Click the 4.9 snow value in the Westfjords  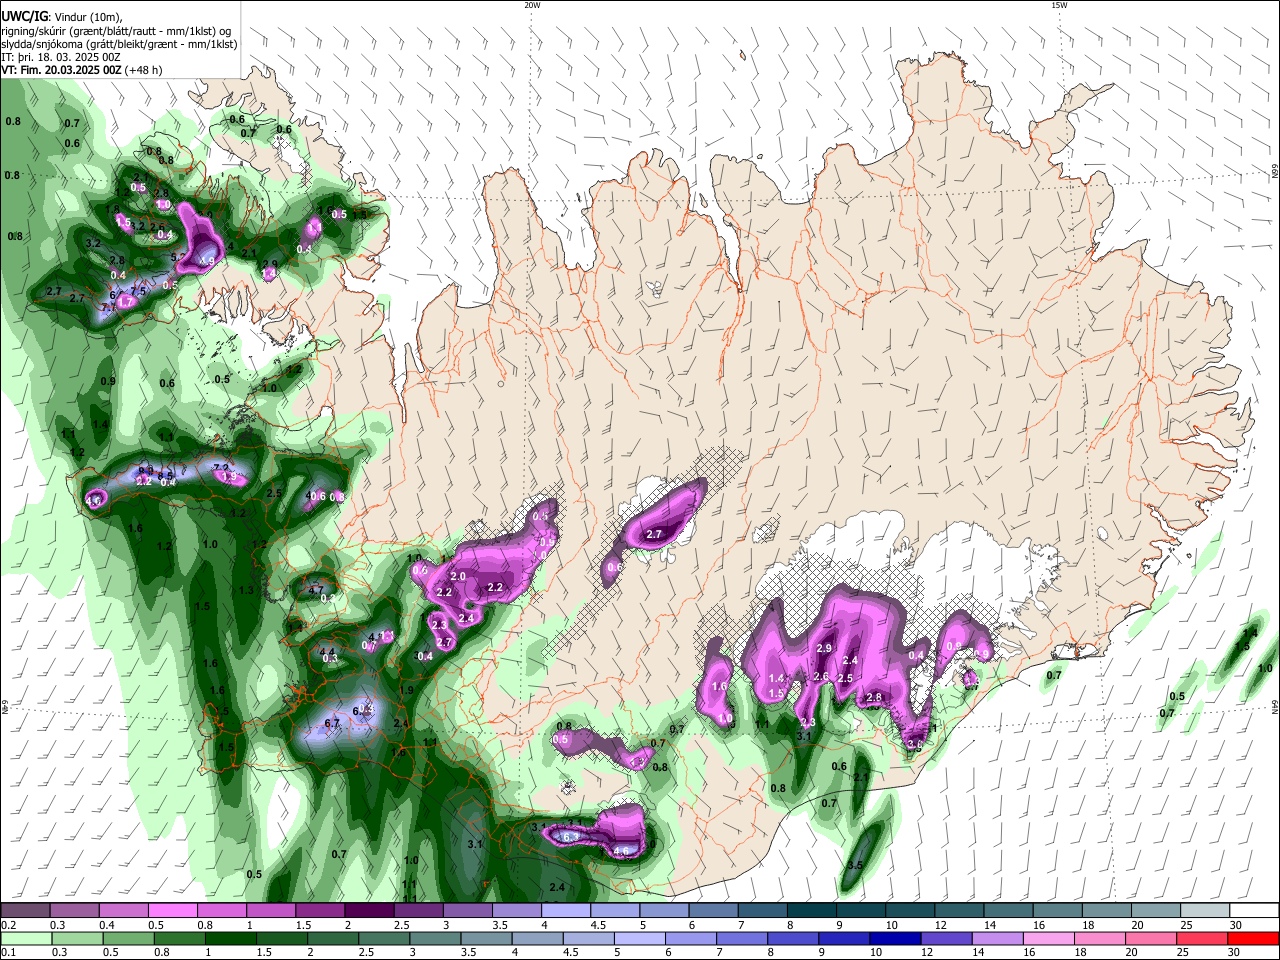(x=207, y=261)
